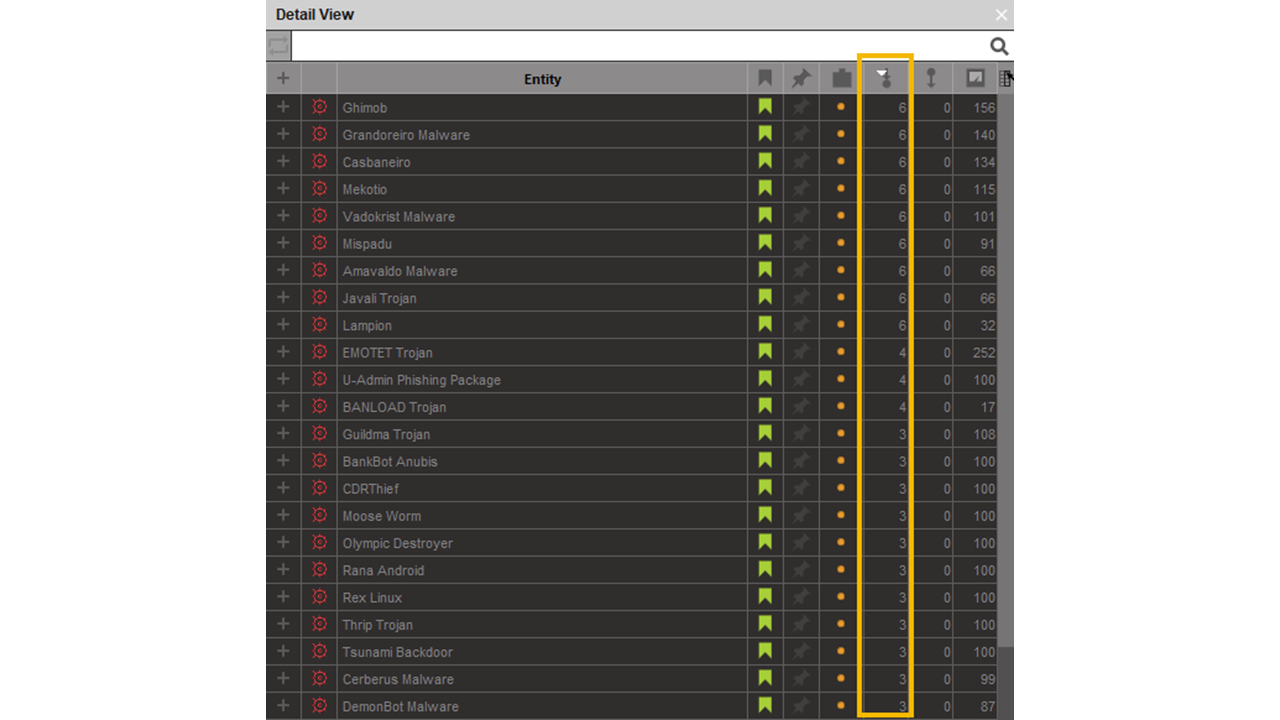Focus the Detail View search field

[640, 46]
